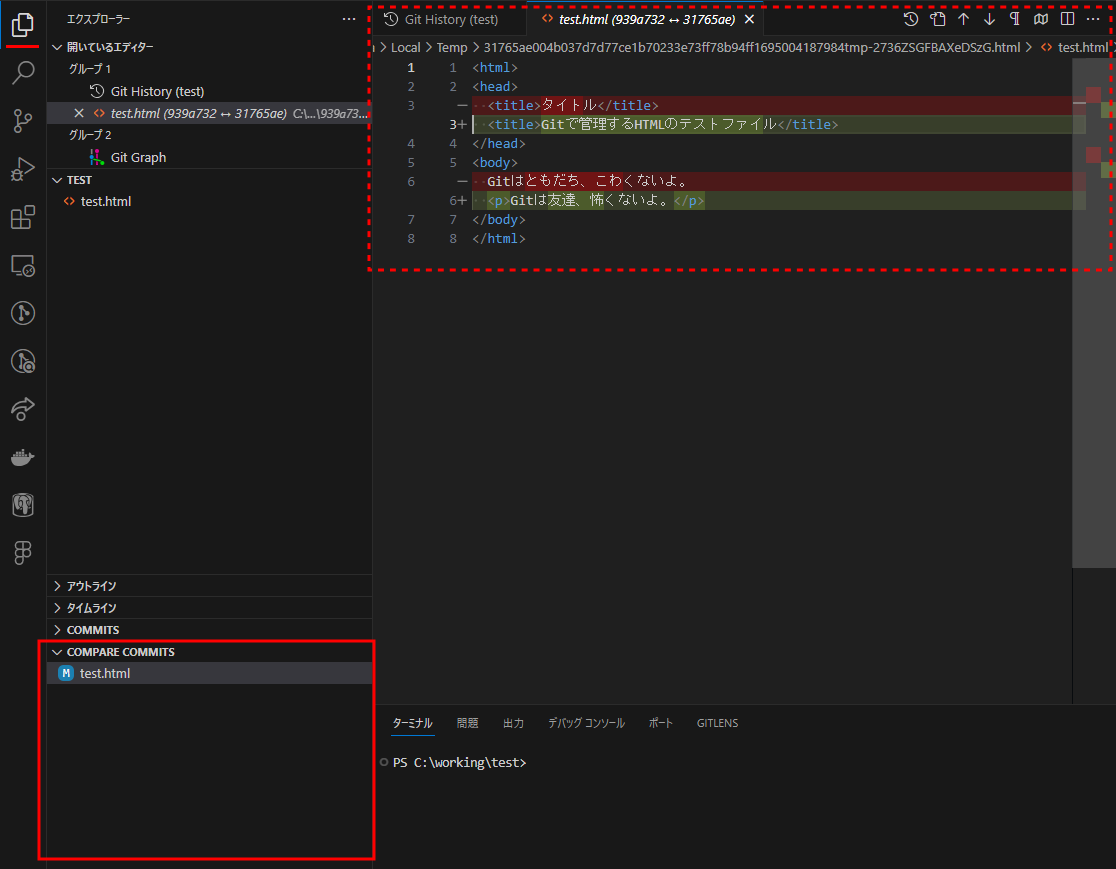This screenshot has width=1116, height=869.
Task: Click the </body> closing tag line
Action: coord(498,220)
